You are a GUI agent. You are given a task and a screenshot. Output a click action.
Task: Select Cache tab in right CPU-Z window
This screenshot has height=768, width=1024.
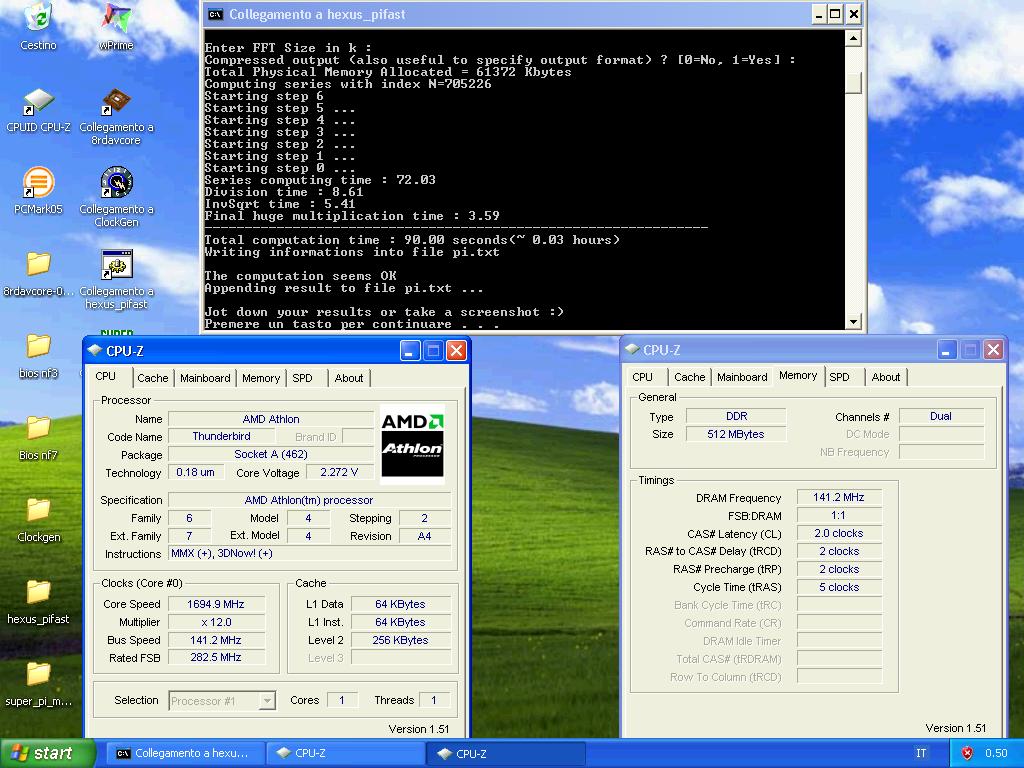click(690, 377)
